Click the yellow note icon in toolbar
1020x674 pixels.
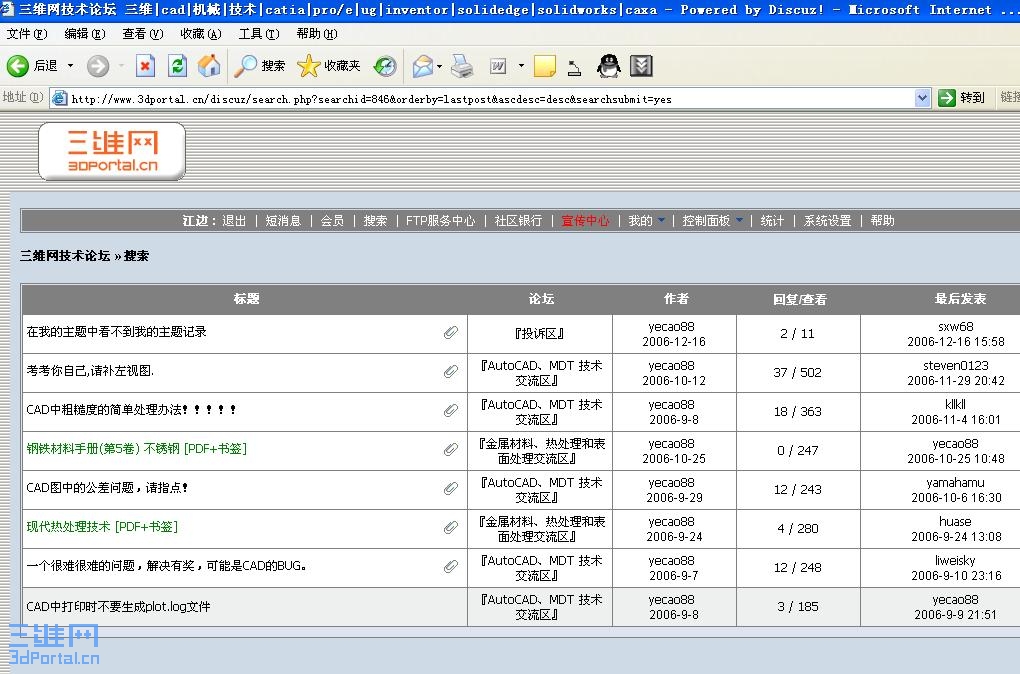(x=544, y=66)
